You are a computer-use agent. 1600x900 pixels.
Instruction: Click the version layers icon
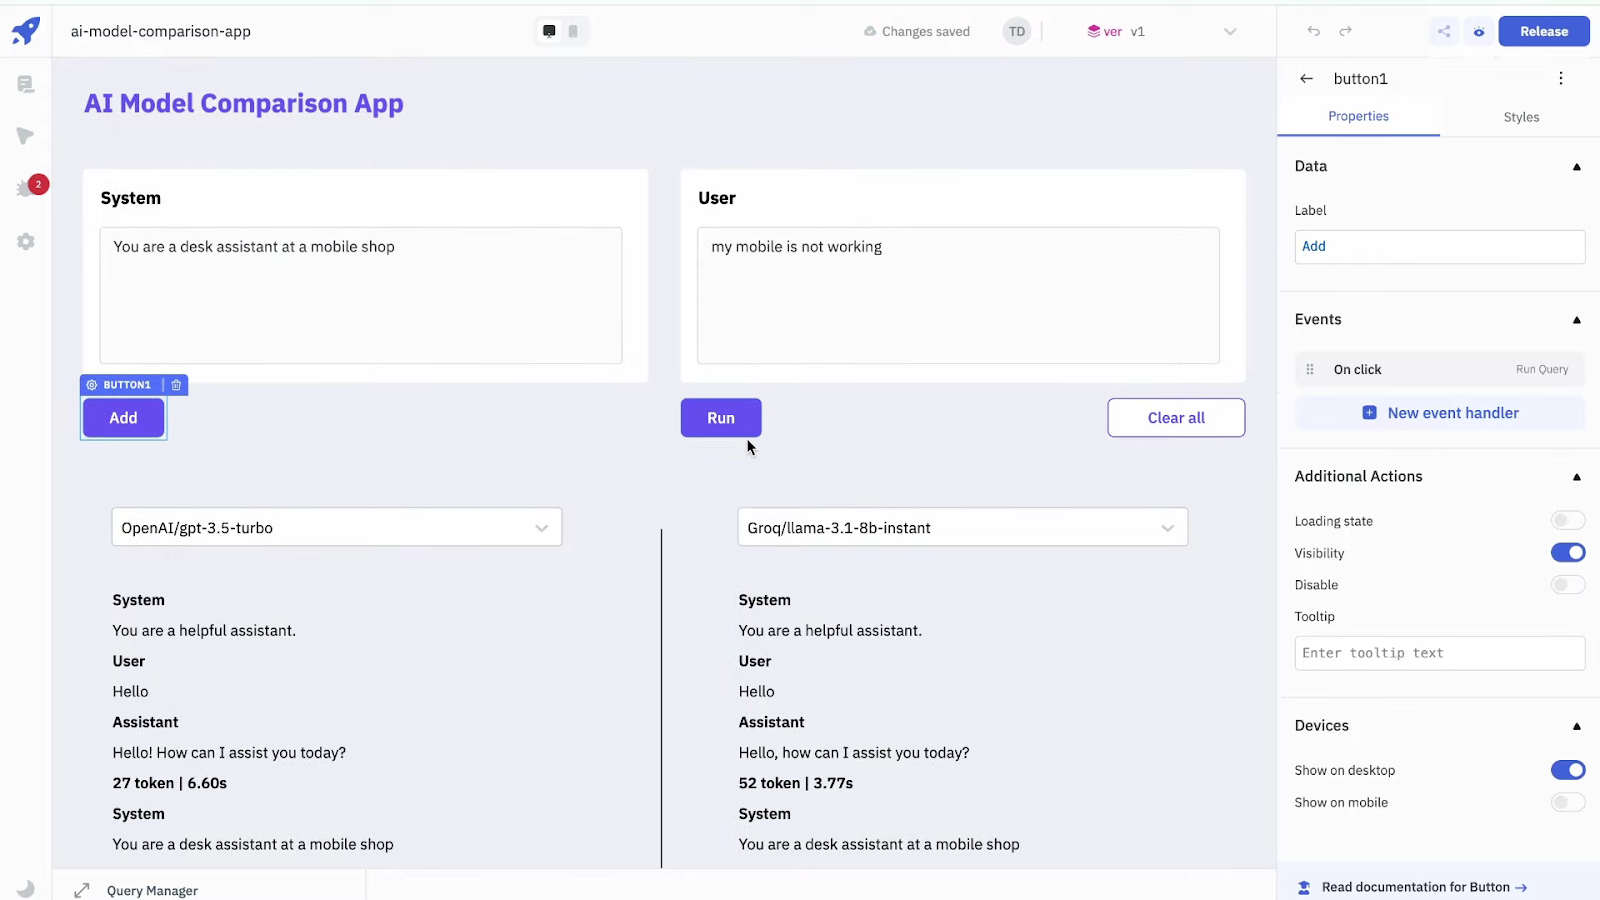coord(1094,31)
